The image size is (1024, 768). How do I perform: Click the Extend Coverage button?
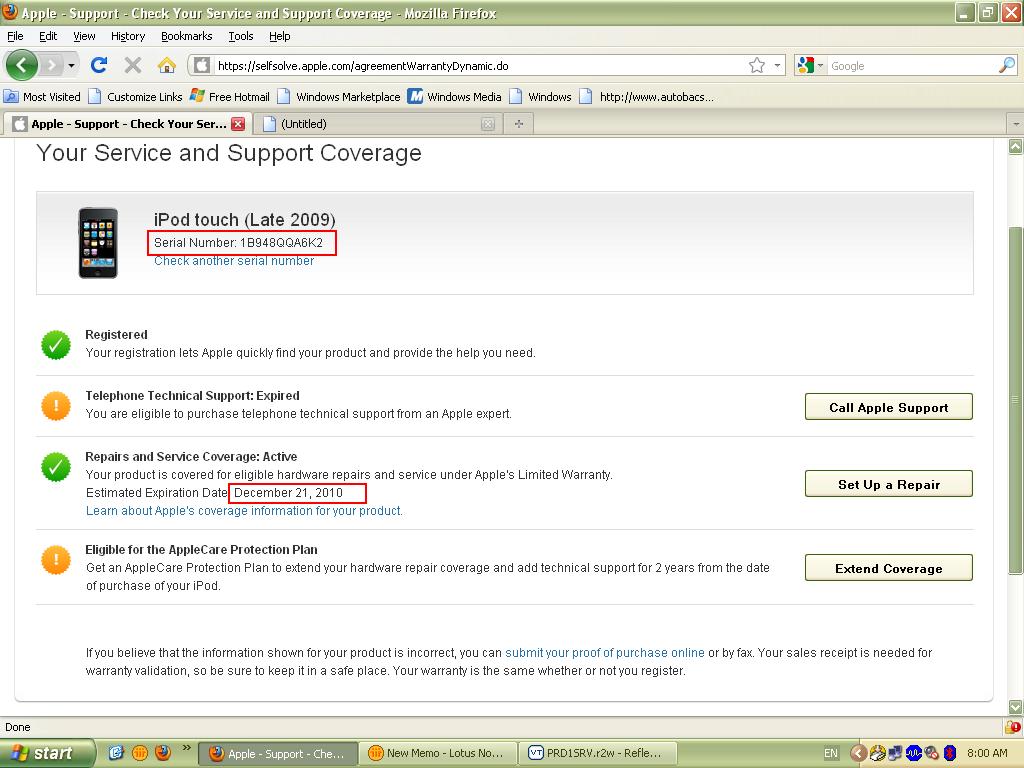[888, 568]
